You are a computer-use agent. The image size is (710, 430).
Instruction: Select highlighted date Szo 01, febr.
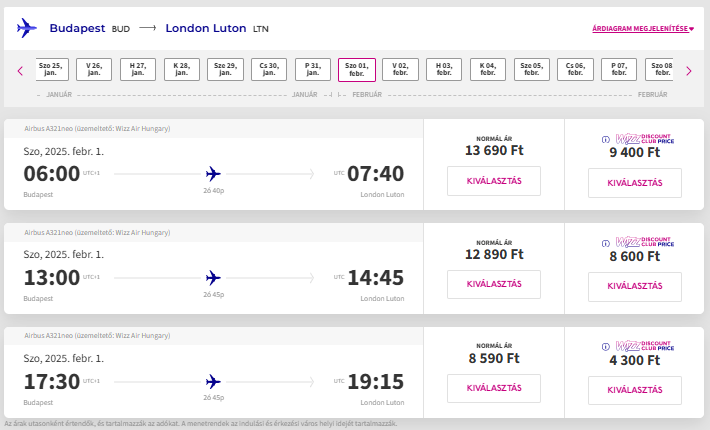[357, 70]
